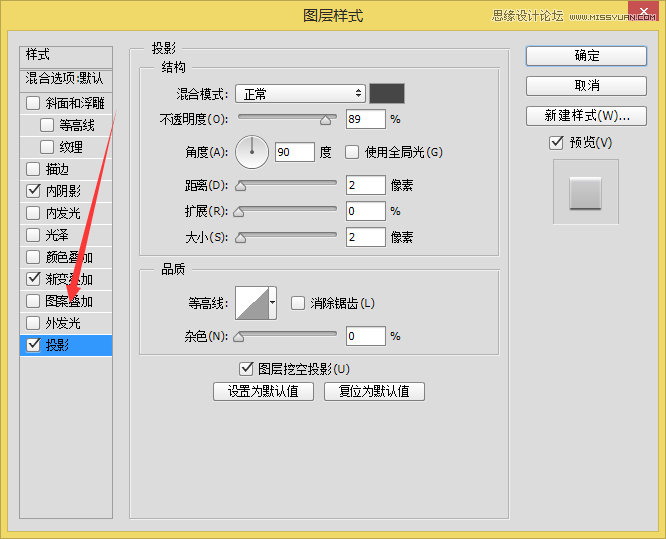Click the 取消 button
Viewport: 666px width, 539px height.
point(586,86)
